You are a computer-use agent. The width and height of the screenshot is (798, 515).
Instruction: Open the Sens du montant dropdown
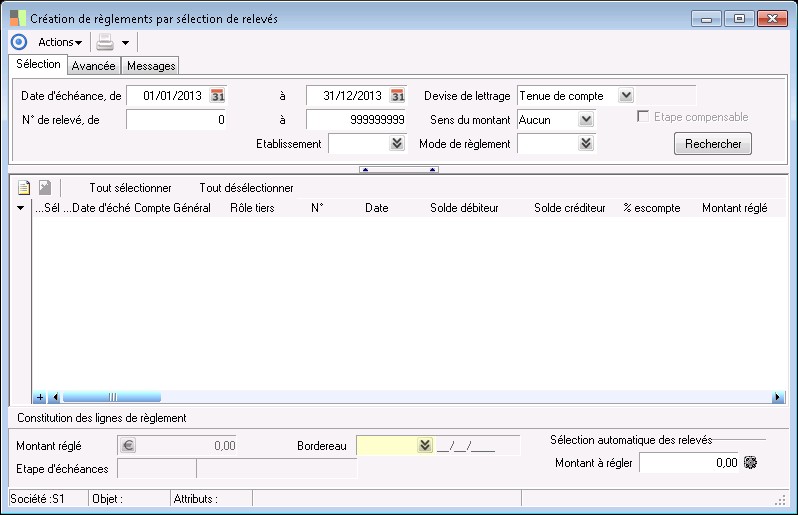586,120
